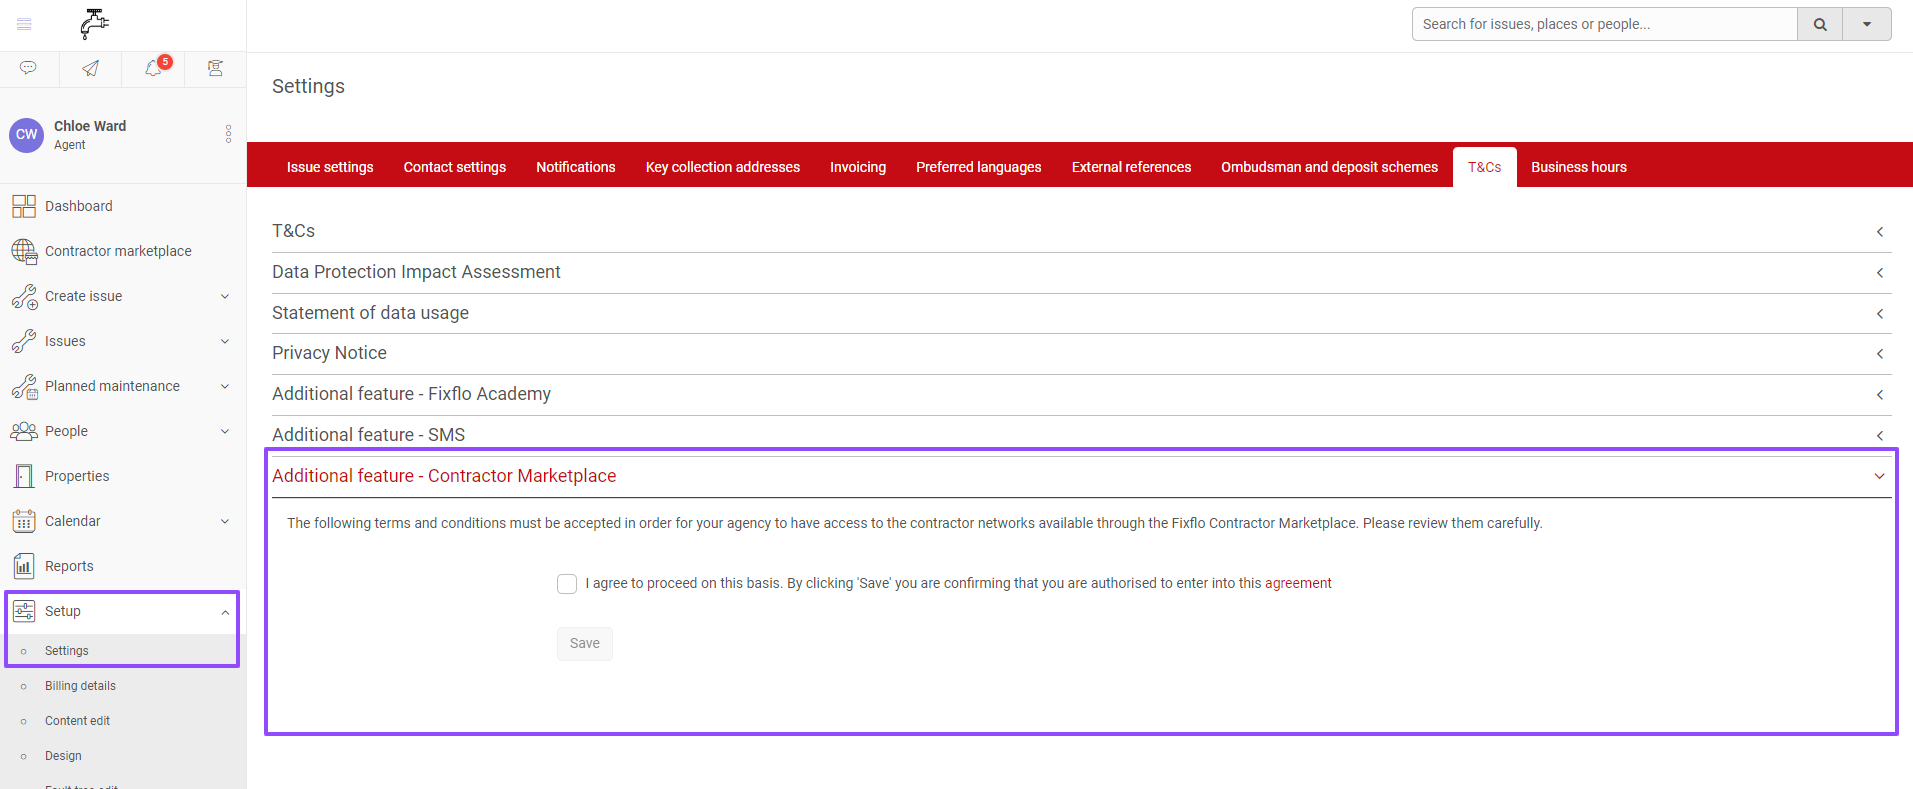Expand Data Protection Impact Assessment chevron
Image resolution: width=1913 pixels, height=789 pixels.
(x=1880, y=273)
